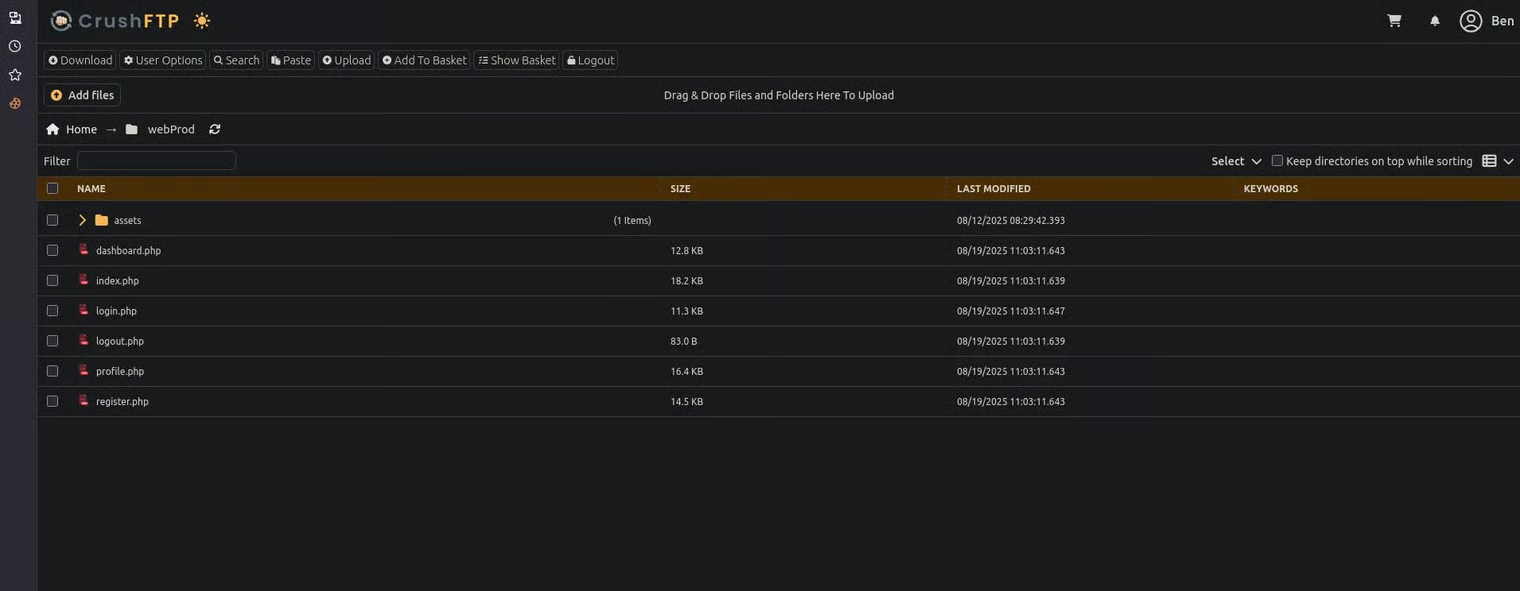Enable Keep directories on top while sorting

pyautogui.click(x=1277, y=161)
